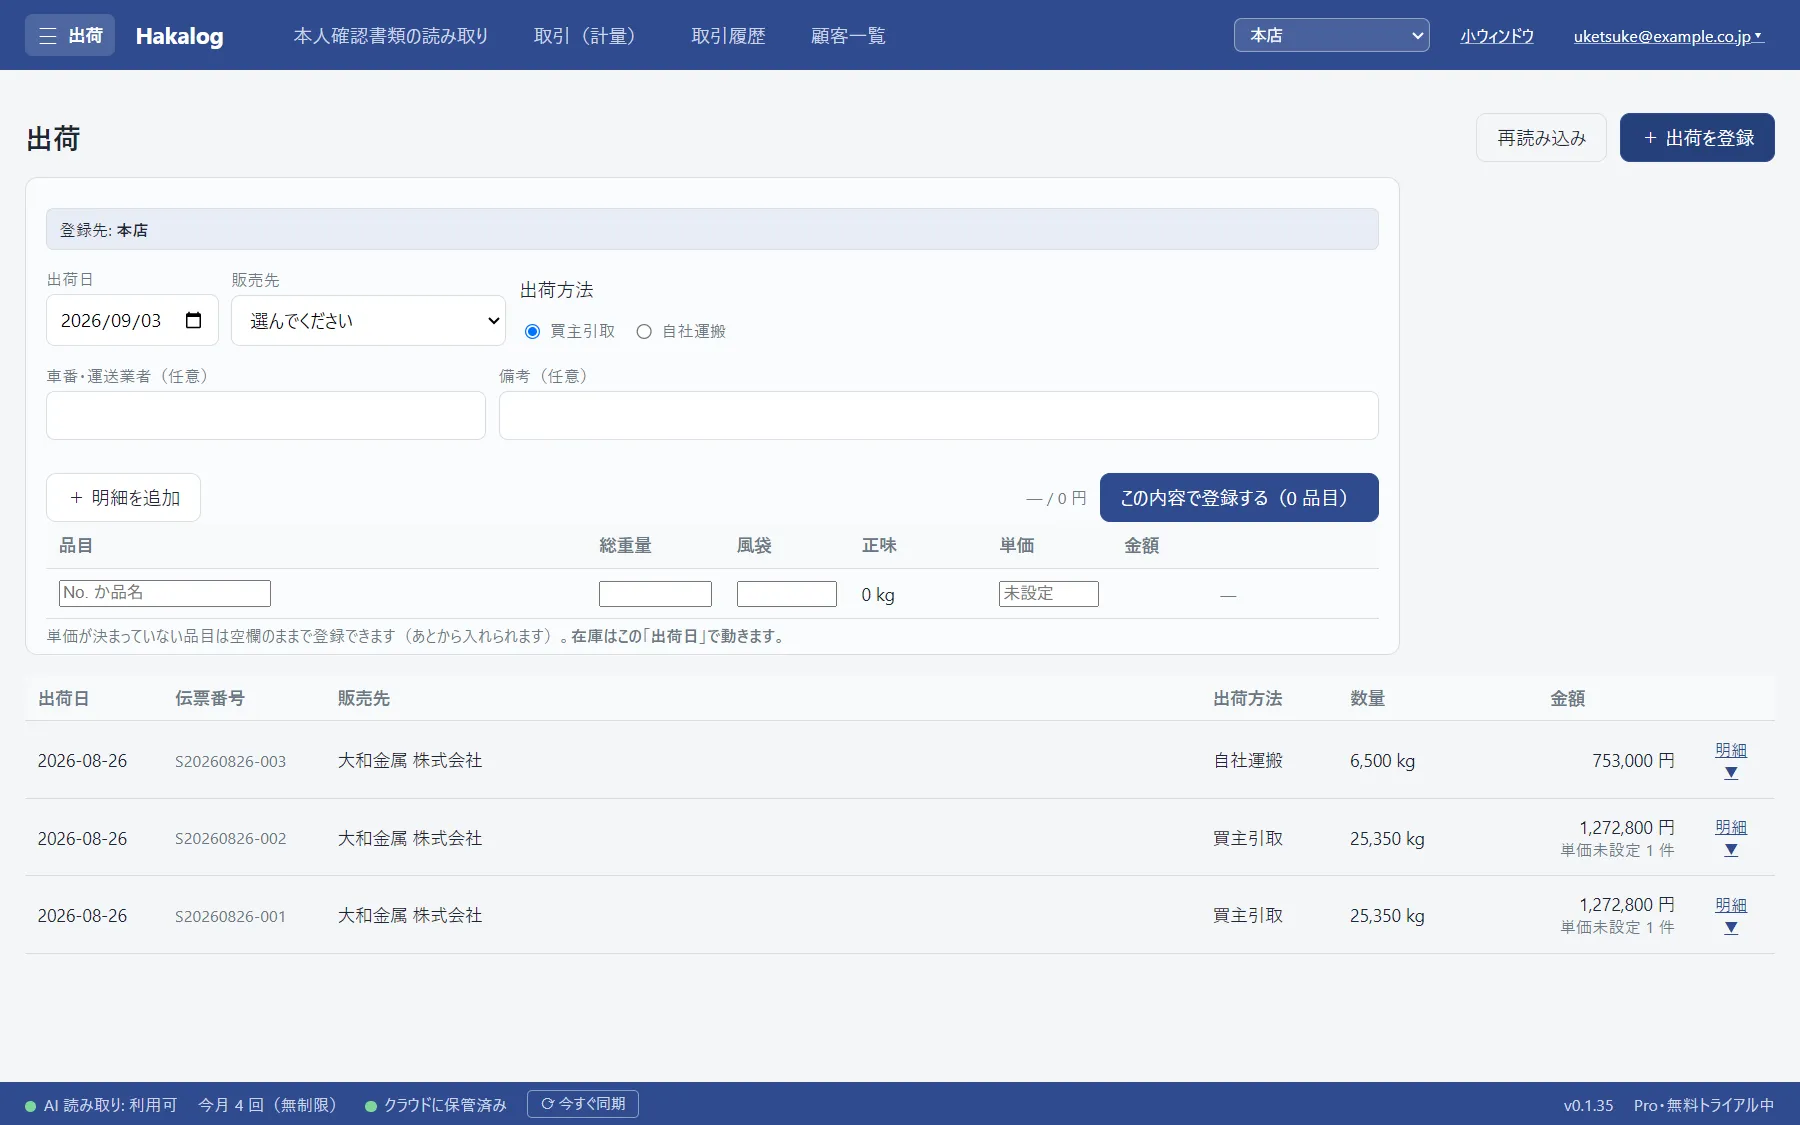Focus the 備考（任意） input field
This screenshot has height=1125, width=1800.
point(938,415)
